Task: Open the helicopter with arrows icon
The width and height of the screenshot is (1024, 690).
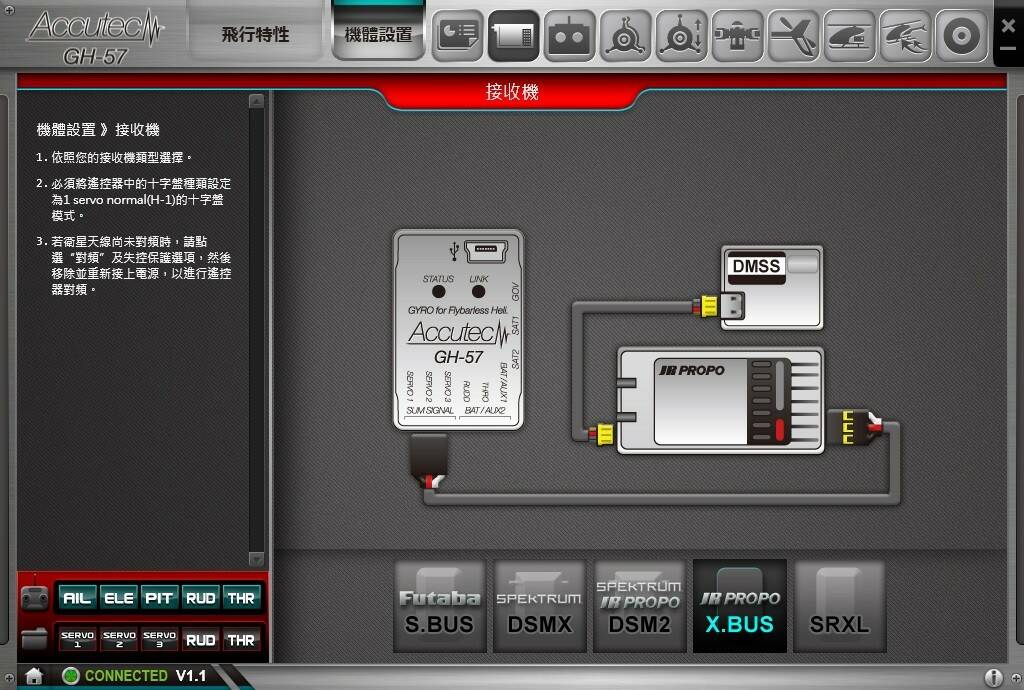Action: click(x=905, y=36)
